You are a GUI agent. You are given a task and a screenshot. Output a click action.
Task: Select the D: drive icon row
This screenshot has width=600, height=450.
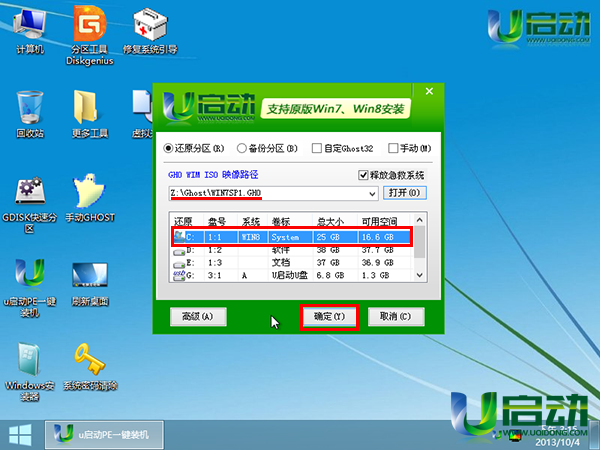[x=292, y=250]
